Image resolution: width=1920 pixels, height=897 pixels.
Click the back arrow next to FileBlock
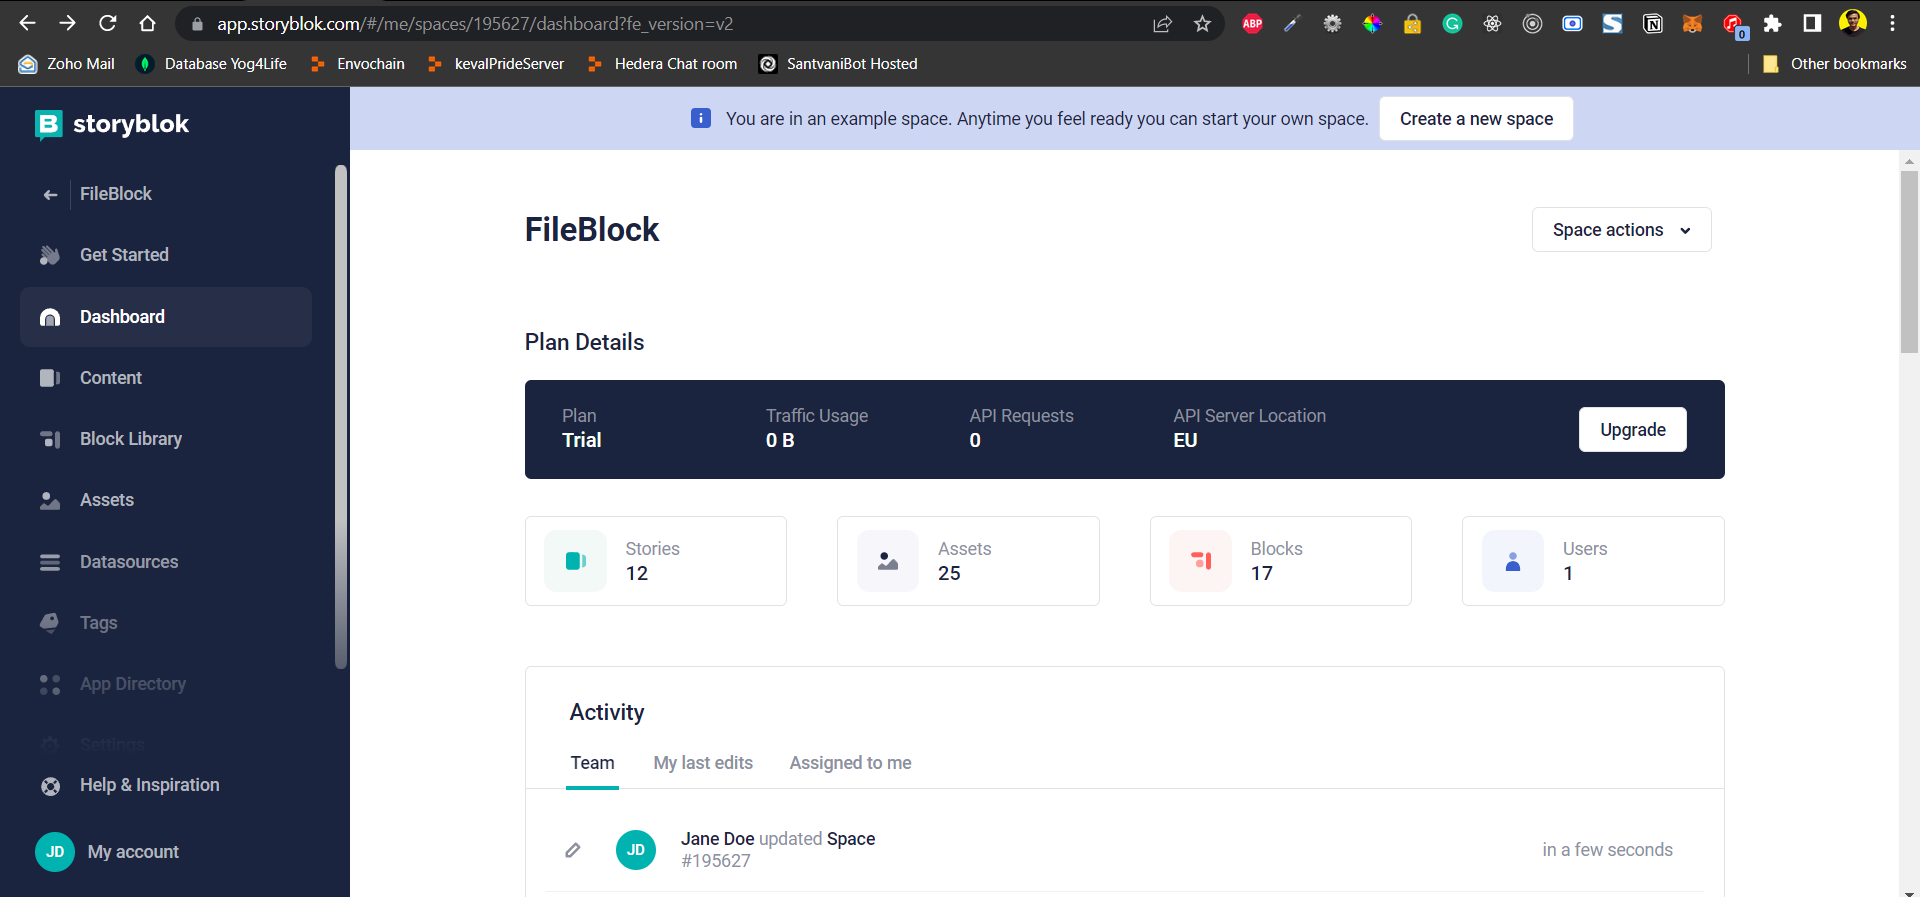pyautogui.click(x=50, y=195)
